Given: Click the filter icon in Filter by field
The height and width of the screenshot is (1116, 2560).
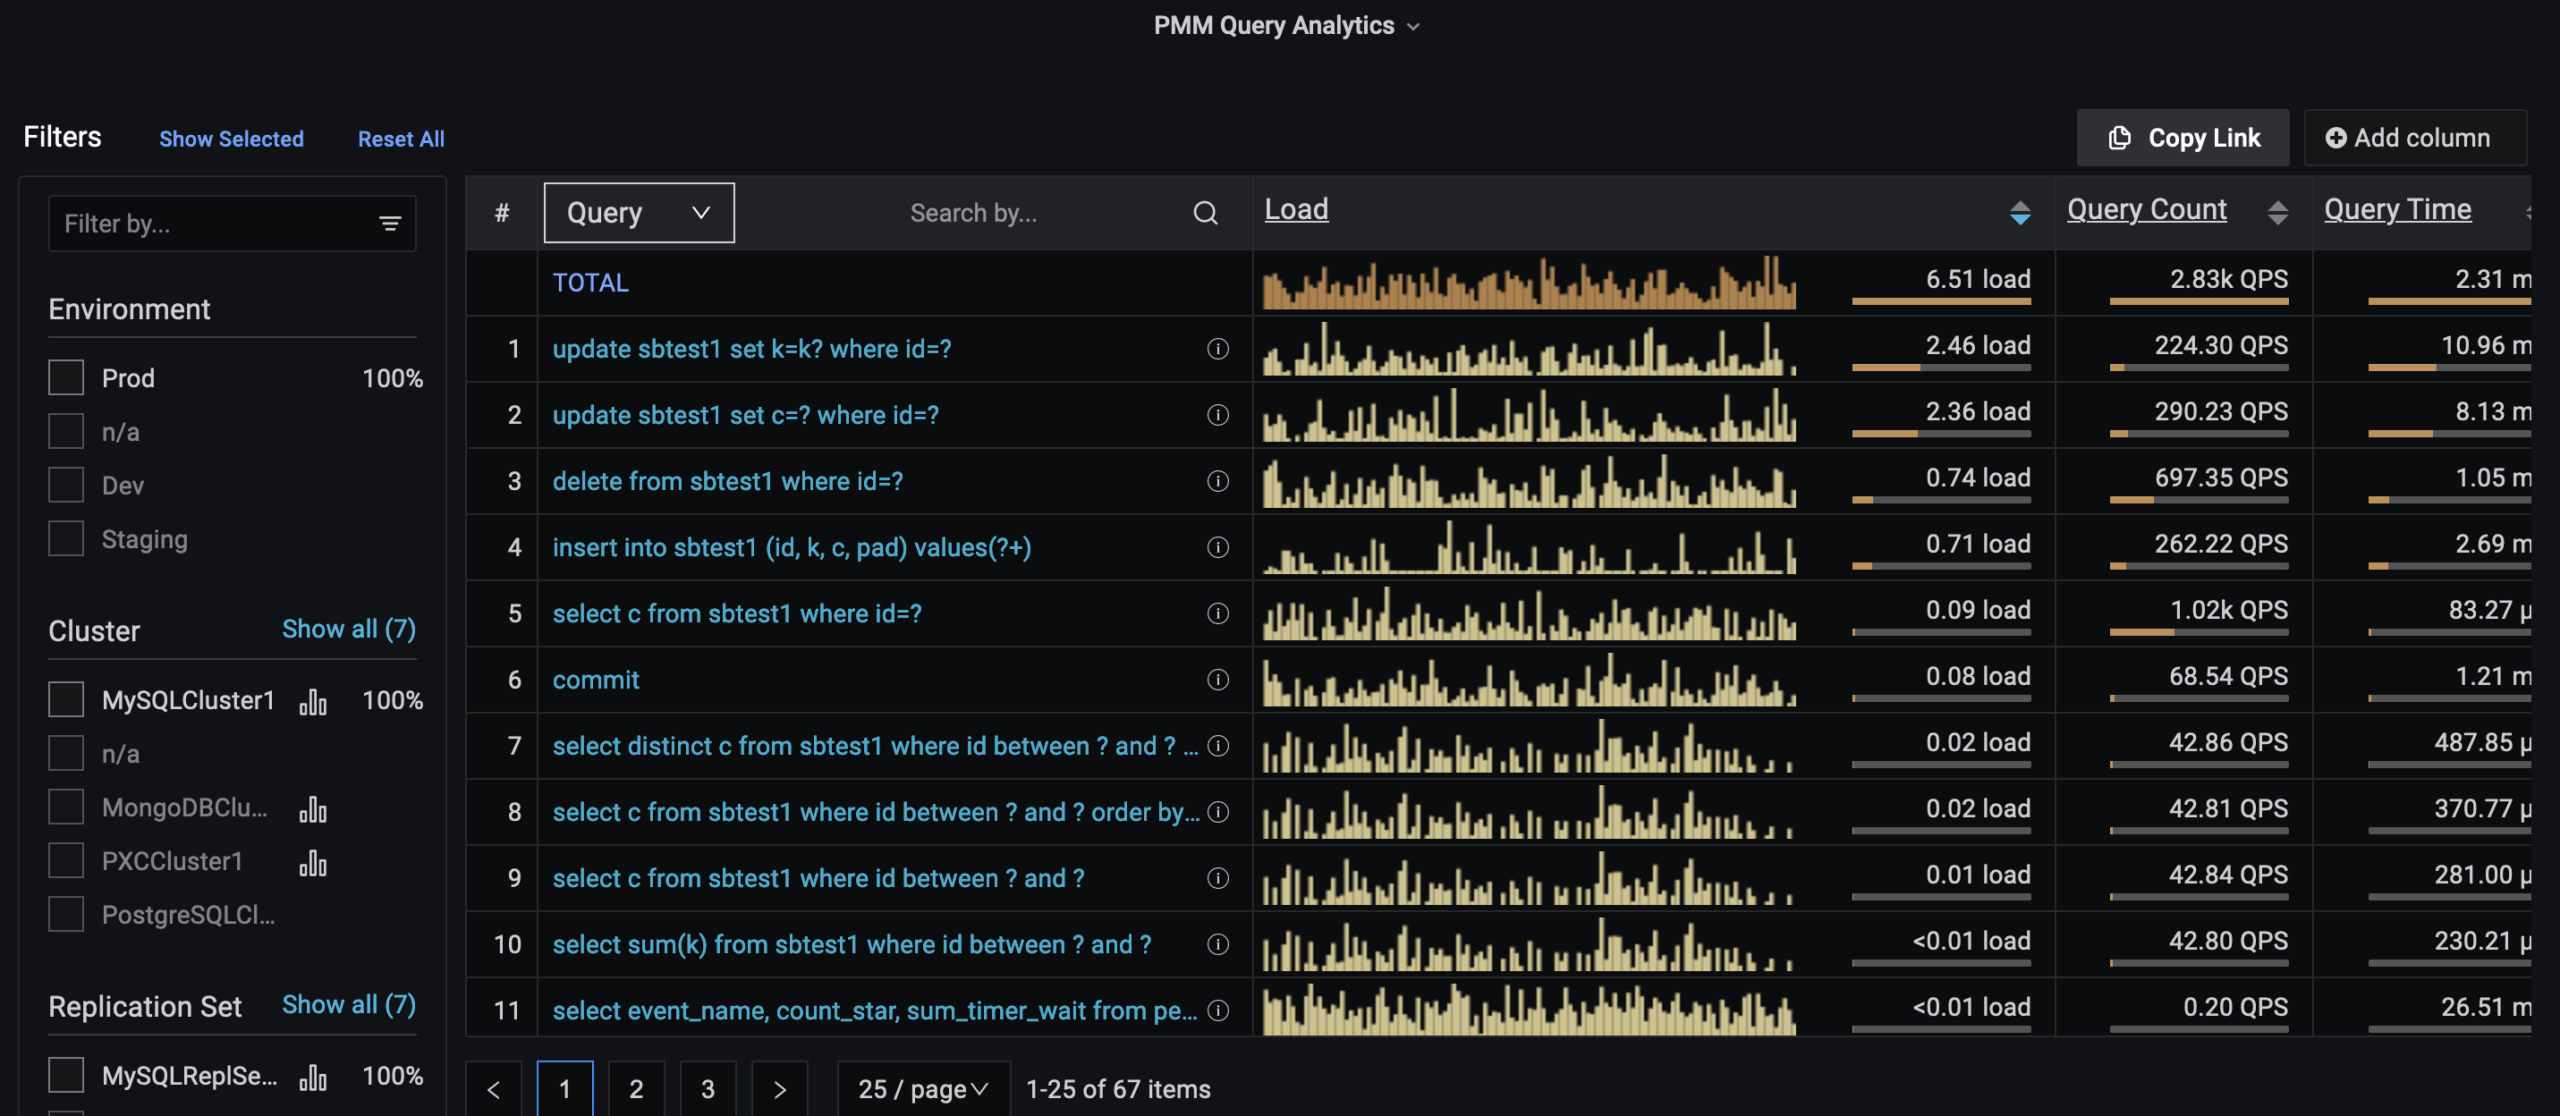Looking at the screenshot, I should click(390, 223).
